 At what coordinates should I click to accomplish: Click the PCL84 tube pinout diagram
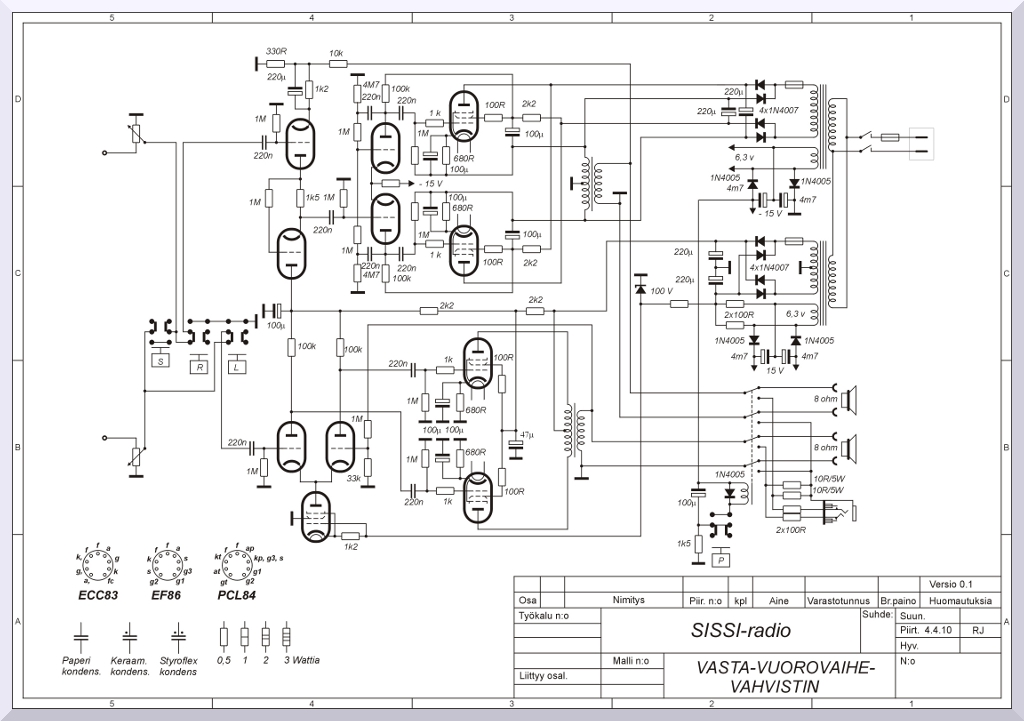coord(239,566)
